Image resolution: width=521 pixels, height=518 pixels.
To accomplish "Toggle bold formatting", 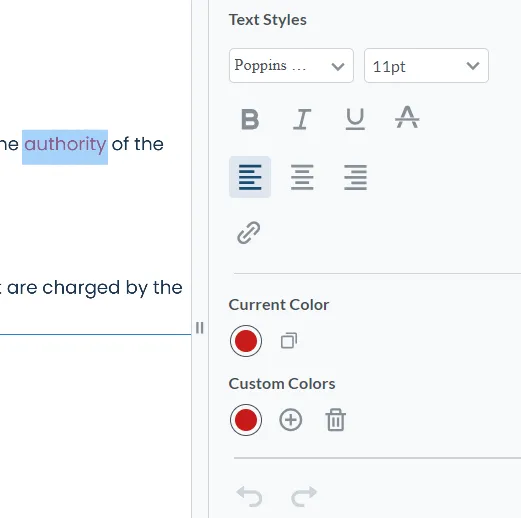I will (250, 119).
